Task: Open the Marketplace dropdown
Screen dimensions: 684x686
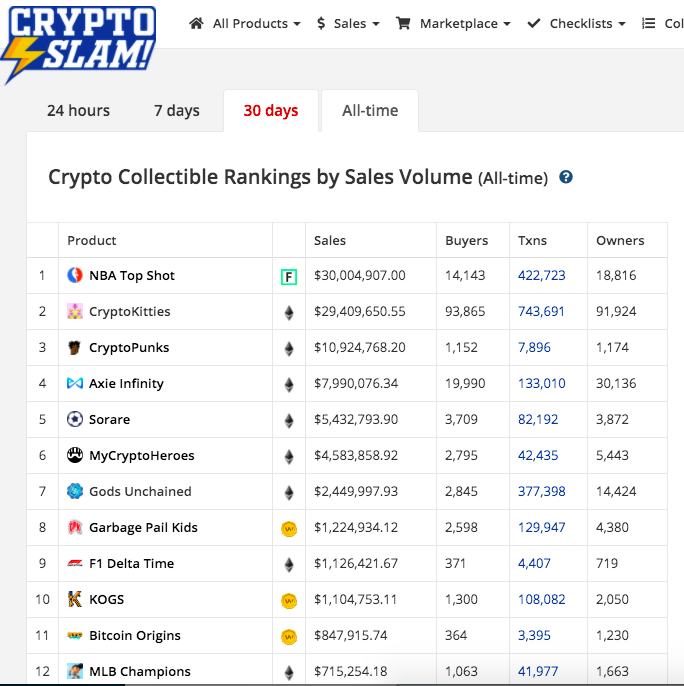Action: (453, 23)
